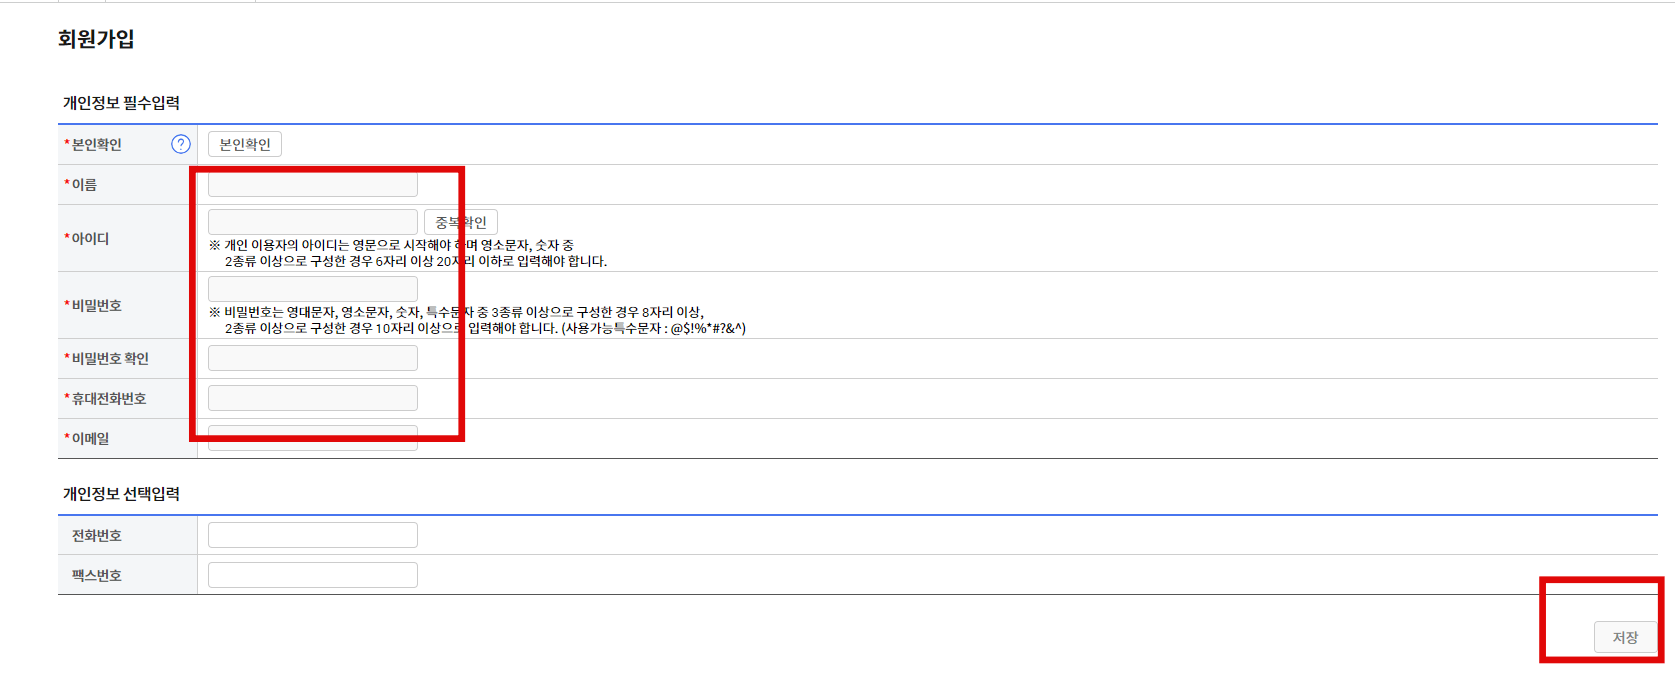Click the 개인정보 선택입력 section title

coord(121,494)
